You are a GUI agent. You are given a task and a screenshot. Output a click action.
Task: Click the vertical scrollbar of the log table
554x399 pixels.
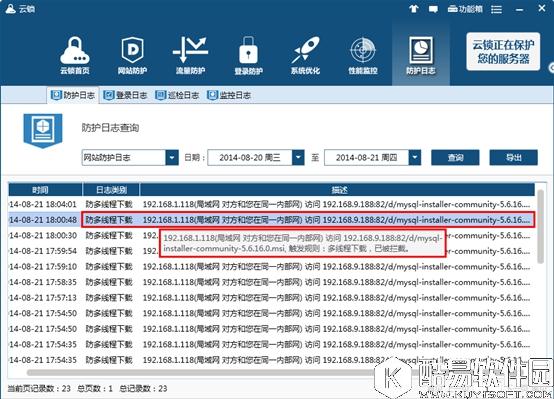(540, 226)
